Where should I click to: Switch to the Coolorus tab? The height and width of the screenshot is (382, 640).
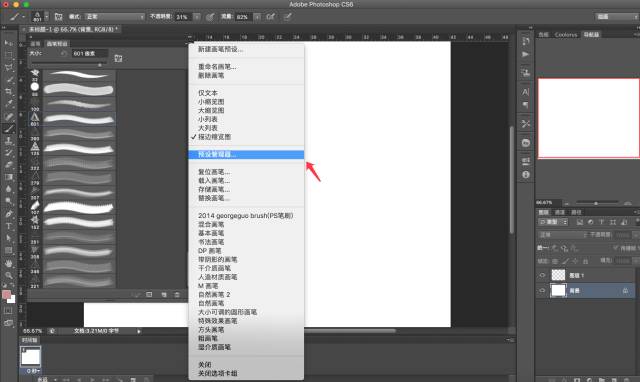[x=566, y=35]
